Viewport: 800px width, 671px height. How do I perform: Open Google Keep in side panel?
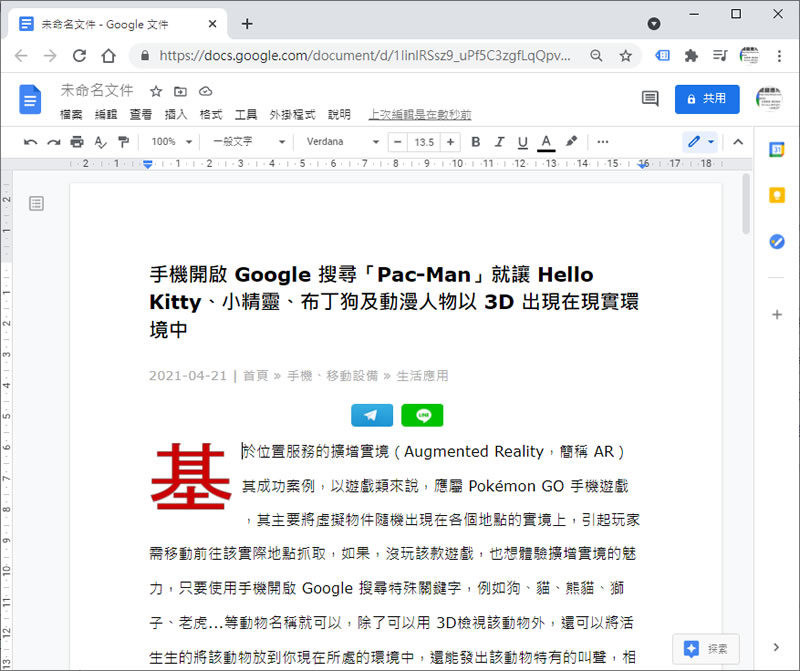(776, 196)
